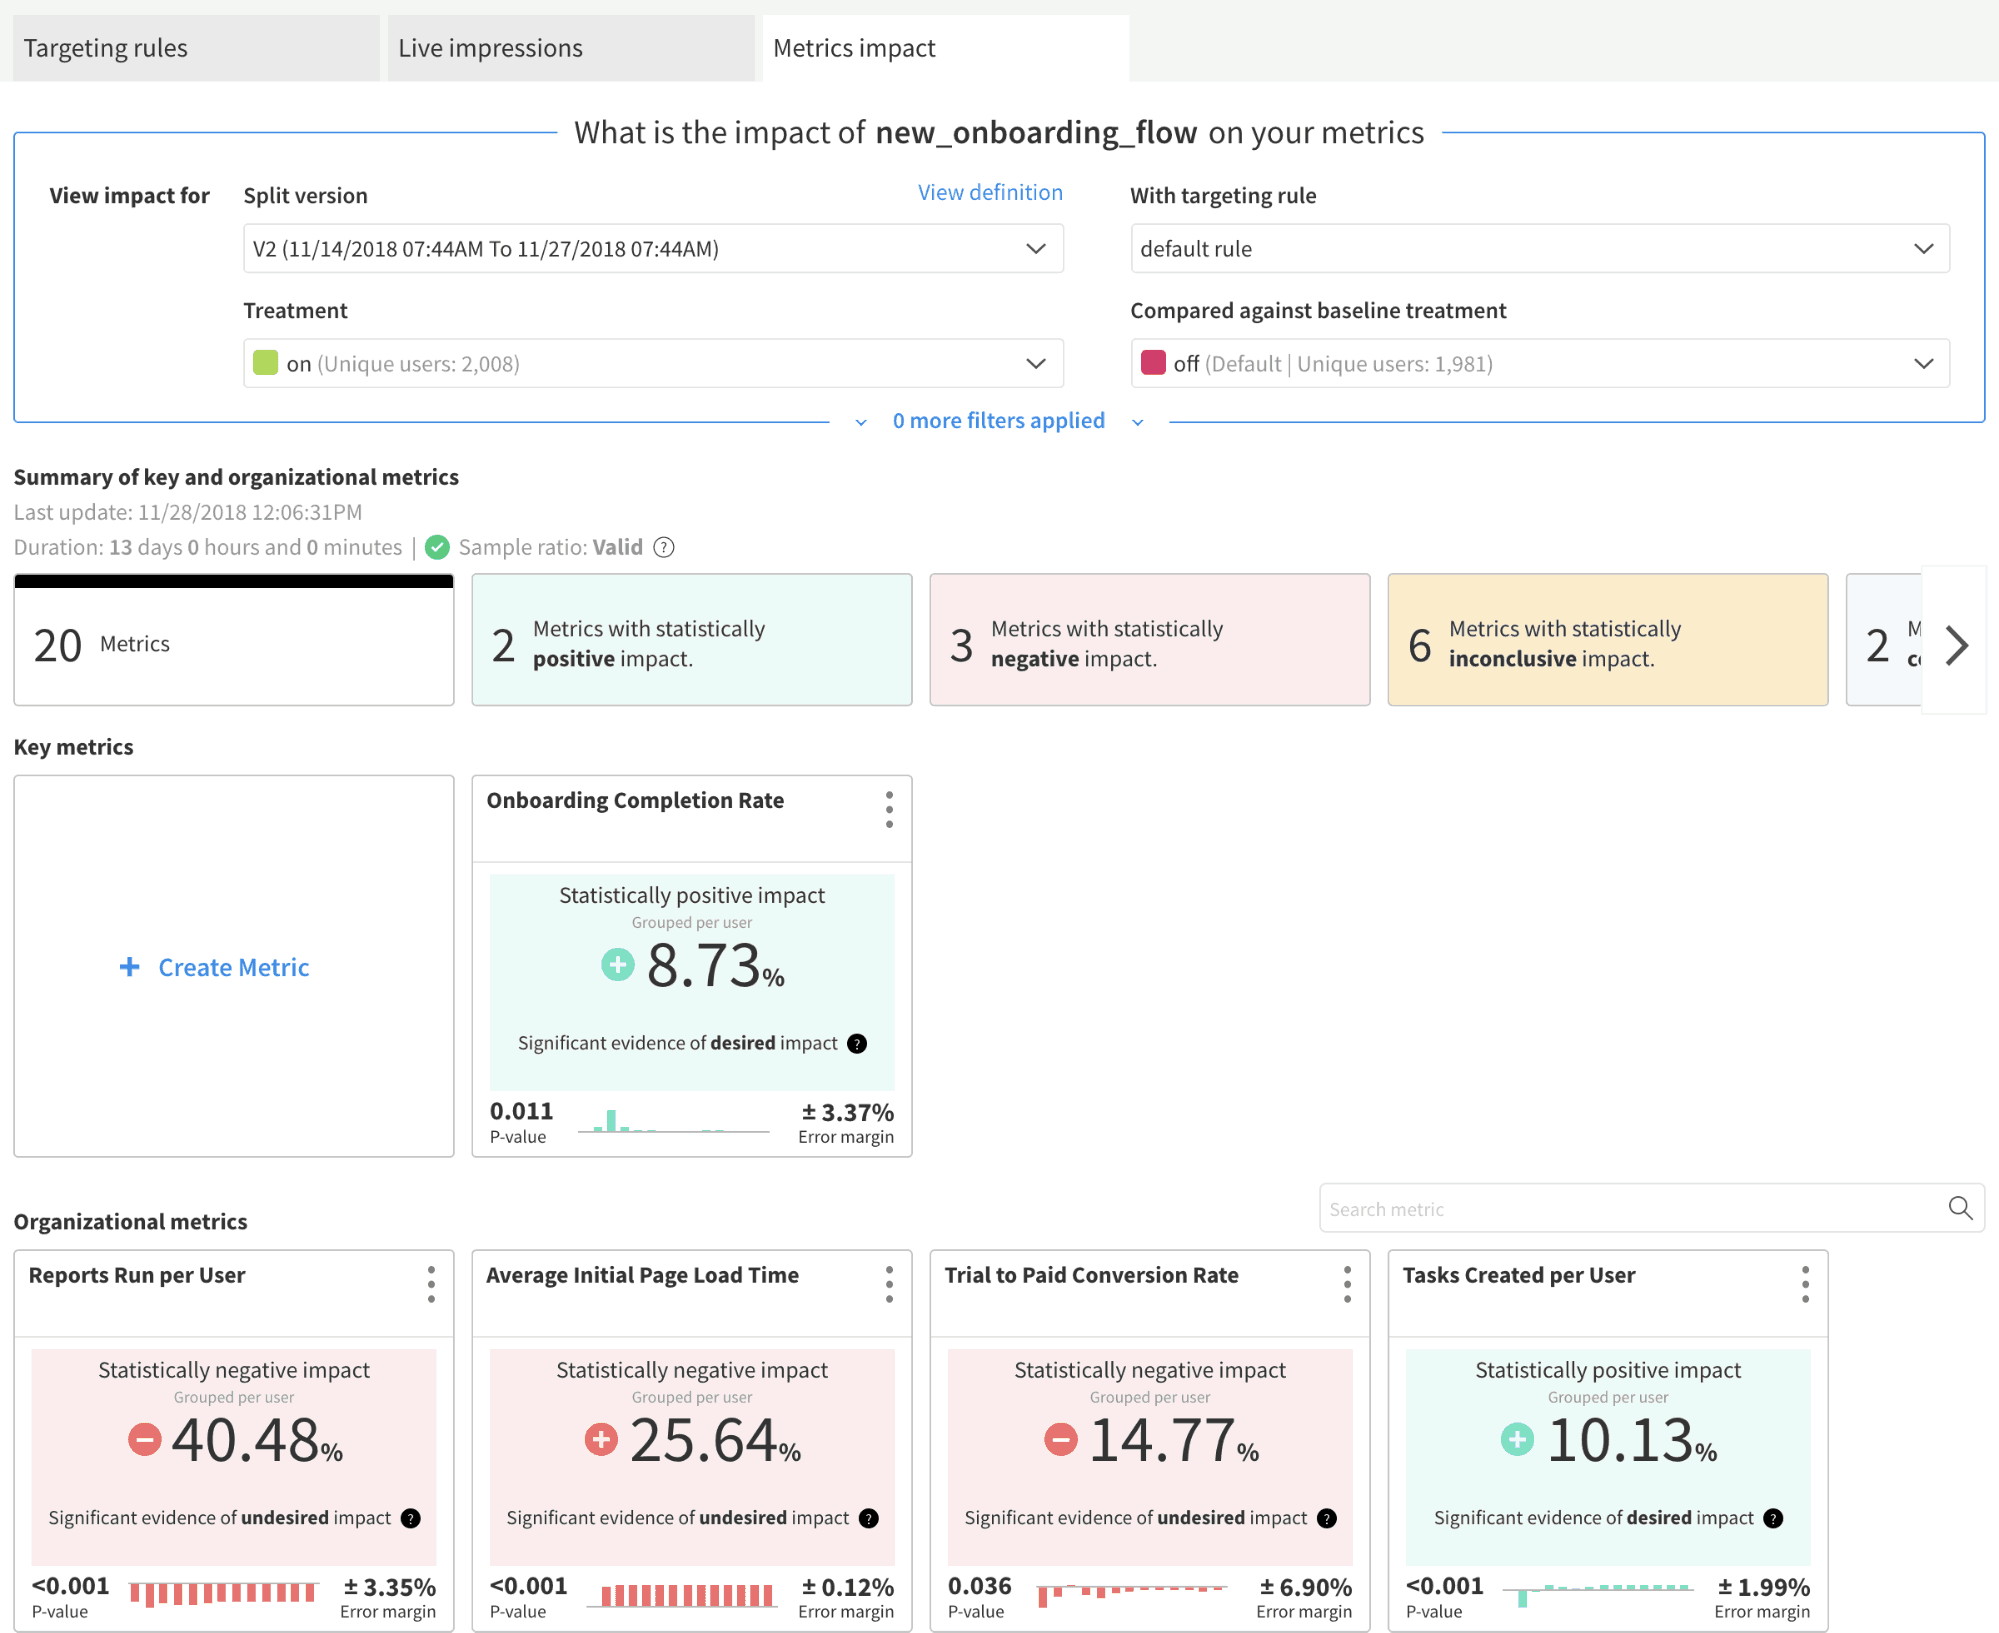This screenshot has width=1999, height=1633.
Task: Click the undesired impact help icon on Reports card
Action: [x=409, y=1518]
